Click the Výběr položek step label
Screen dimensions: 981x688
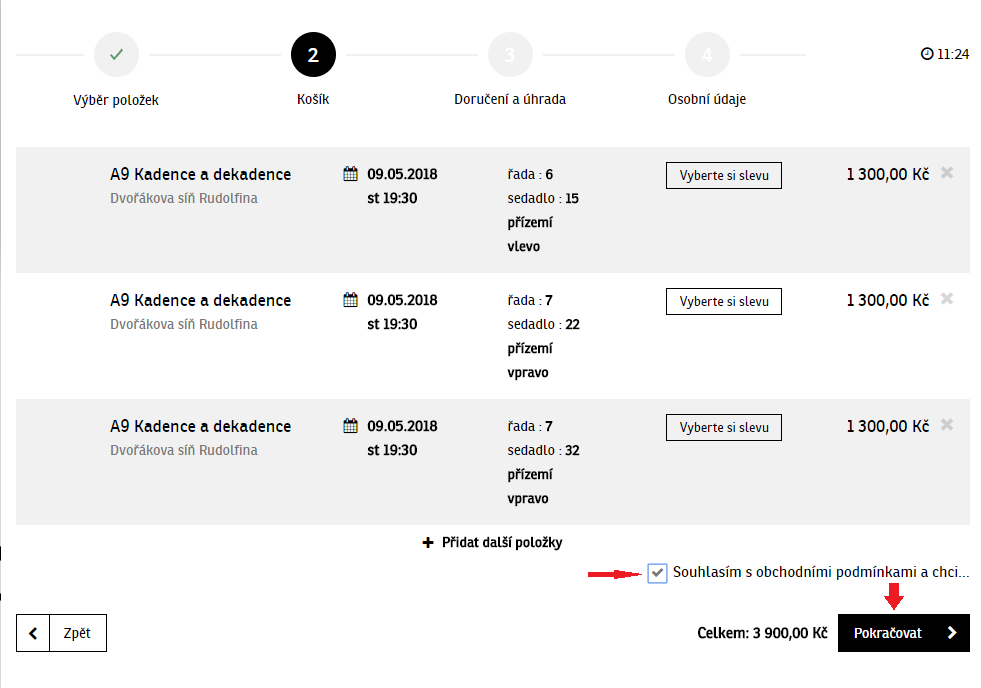coord(116,100)
